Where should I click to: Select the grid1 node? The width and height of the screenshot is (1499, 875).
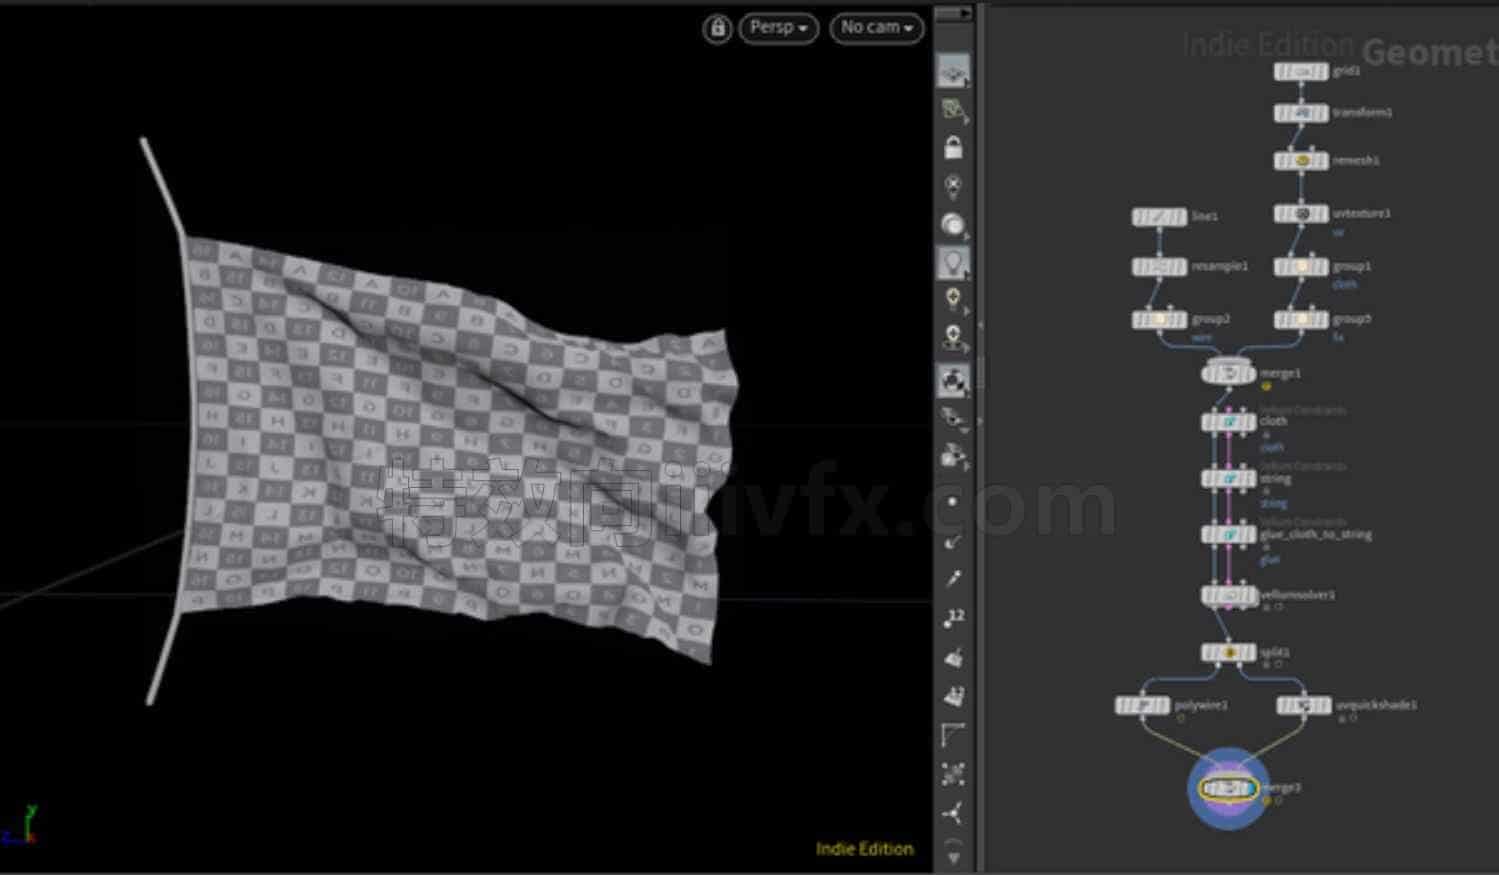(x=1300, y=72)
